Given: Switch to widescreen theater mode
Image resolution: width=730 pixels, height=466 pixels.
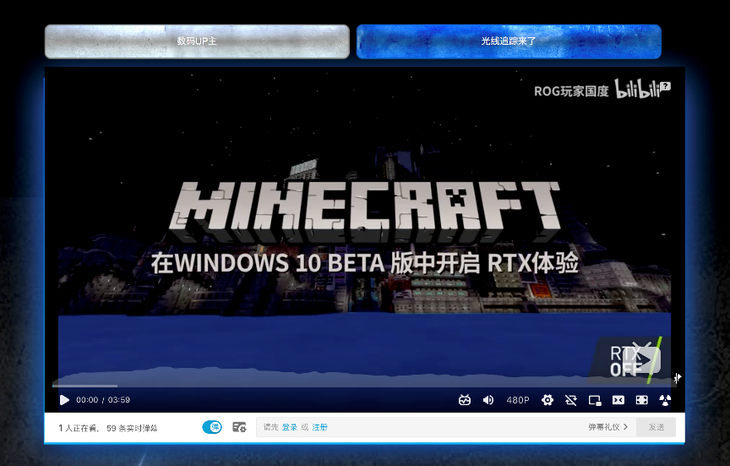Looking at the screenshot, I should [x=618, y=400].
